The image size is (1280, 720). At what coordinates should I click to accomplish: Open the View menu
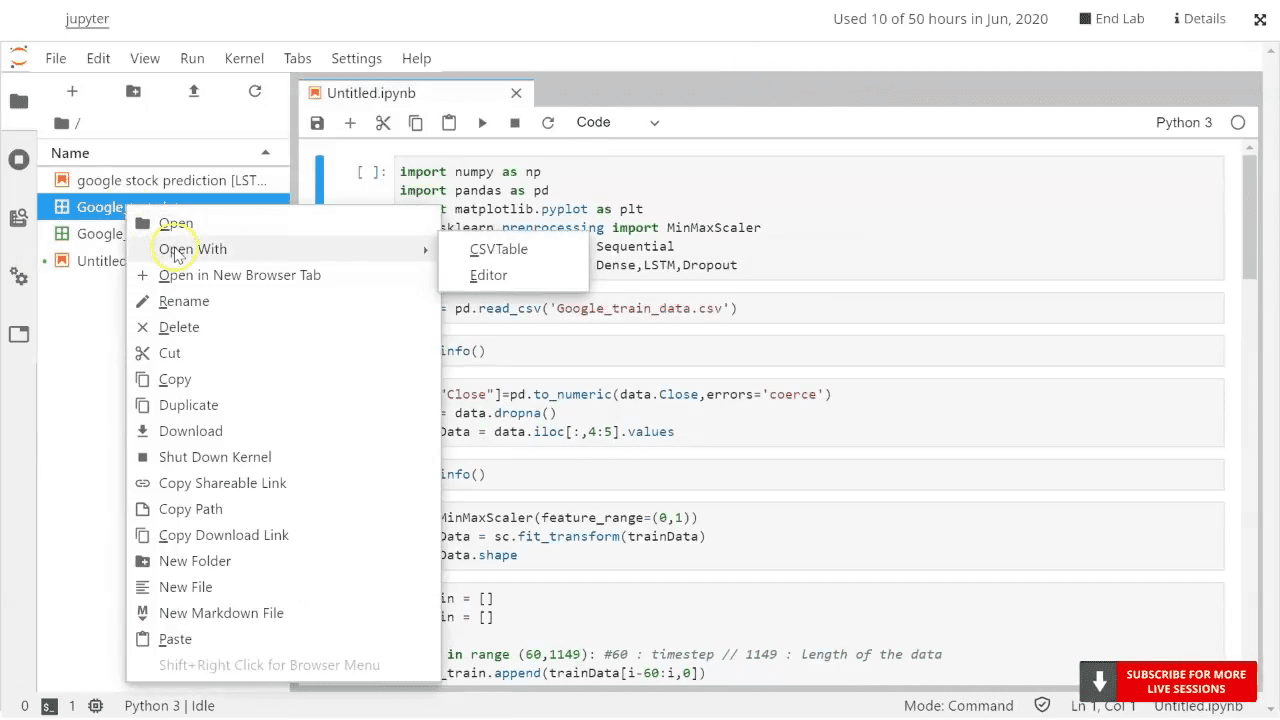(145, 58)
